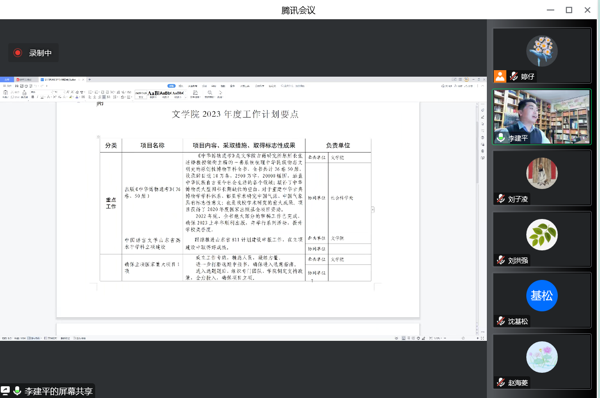This screenshot has width=600, height=398.
Task: Click the red recording indicator icon
Action: click(18, 53)
